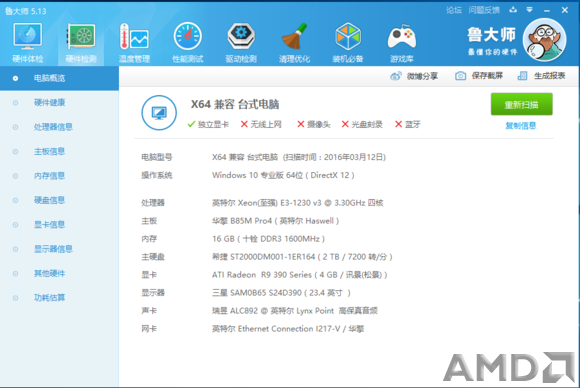The image size is (580, 388).
Task: Click the Windows 10 专业版 64位 value
Action: point(283,175)
